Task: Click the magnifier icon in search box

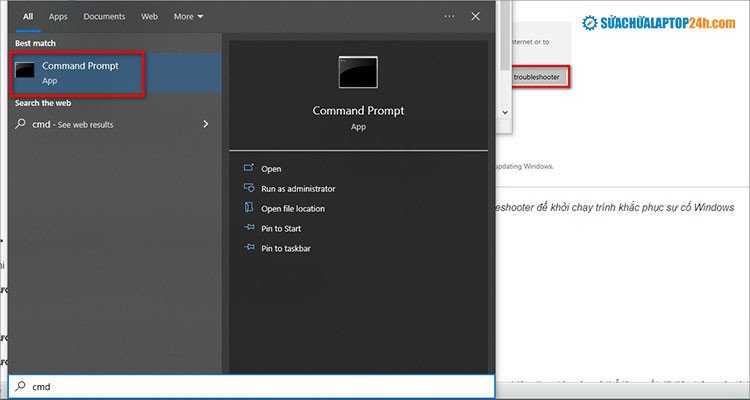Action: 21,386
